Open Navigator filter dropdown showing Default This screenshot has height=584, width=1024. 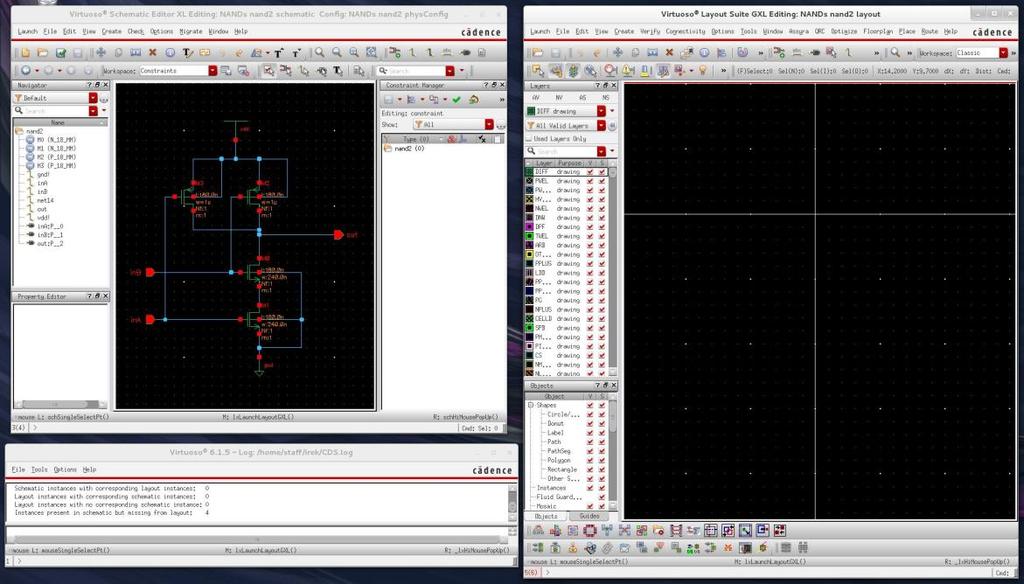[x=93, y=98]
